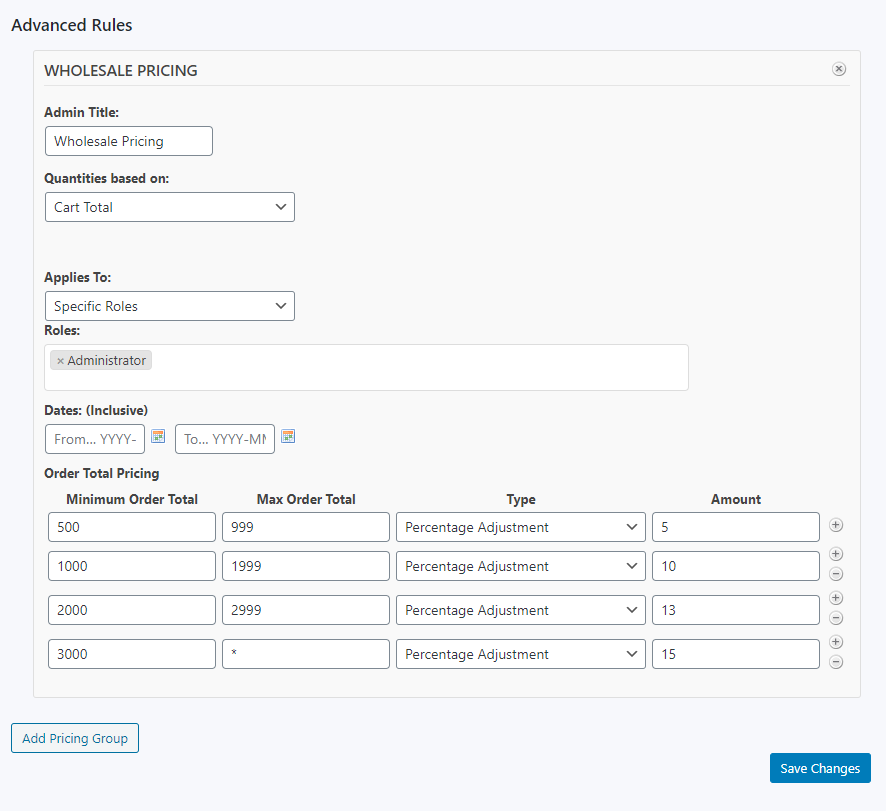Click the Max Order Total field with 1999
The image size is (886, 811).
pos(305,566)
